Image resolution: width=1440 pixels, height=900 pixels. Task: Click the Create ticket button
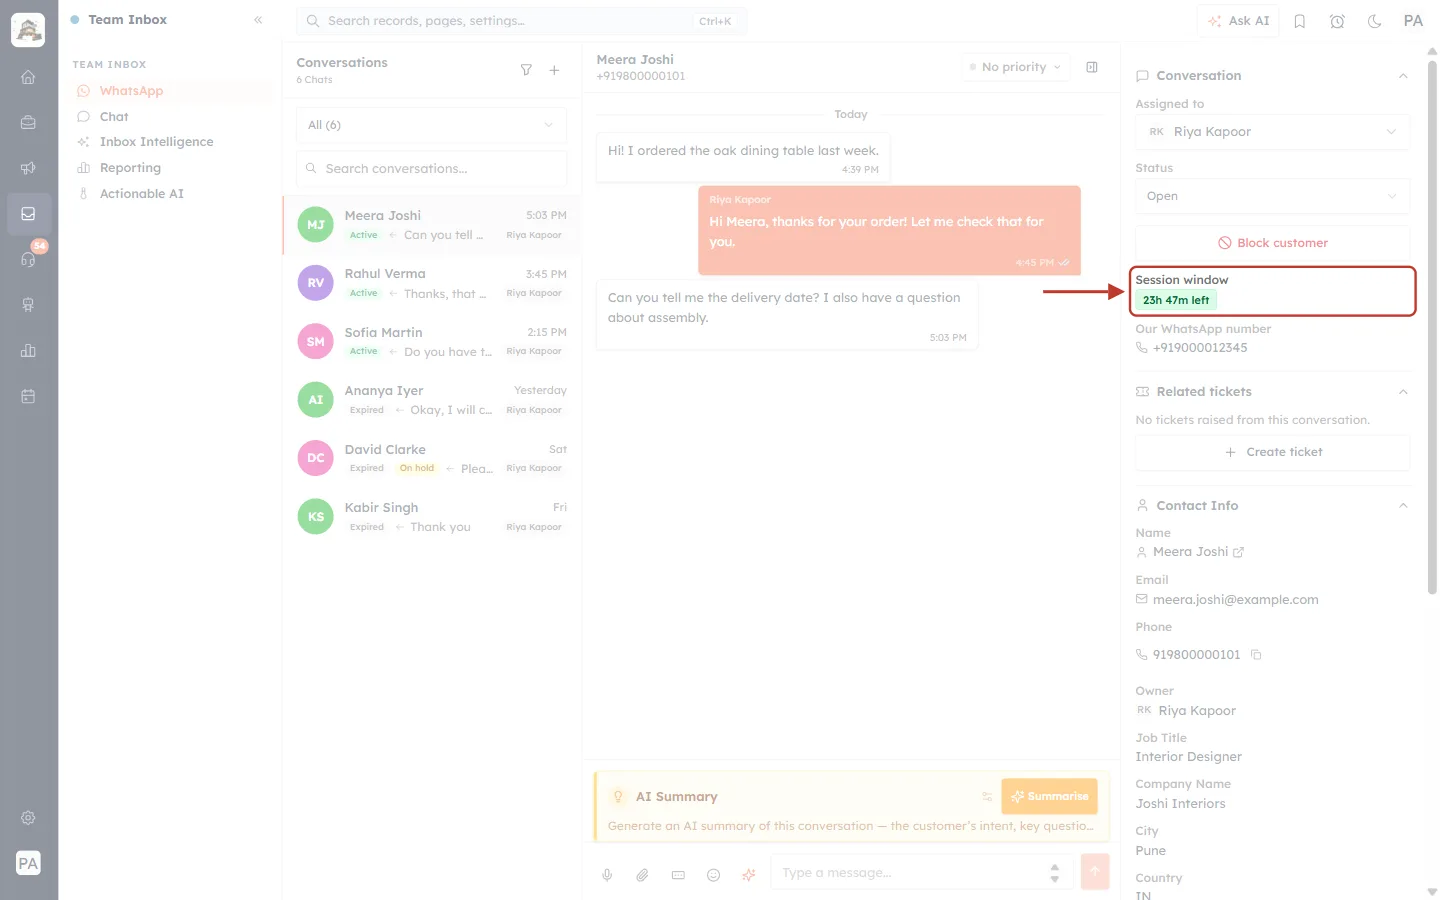click(x=1273, y=452)
